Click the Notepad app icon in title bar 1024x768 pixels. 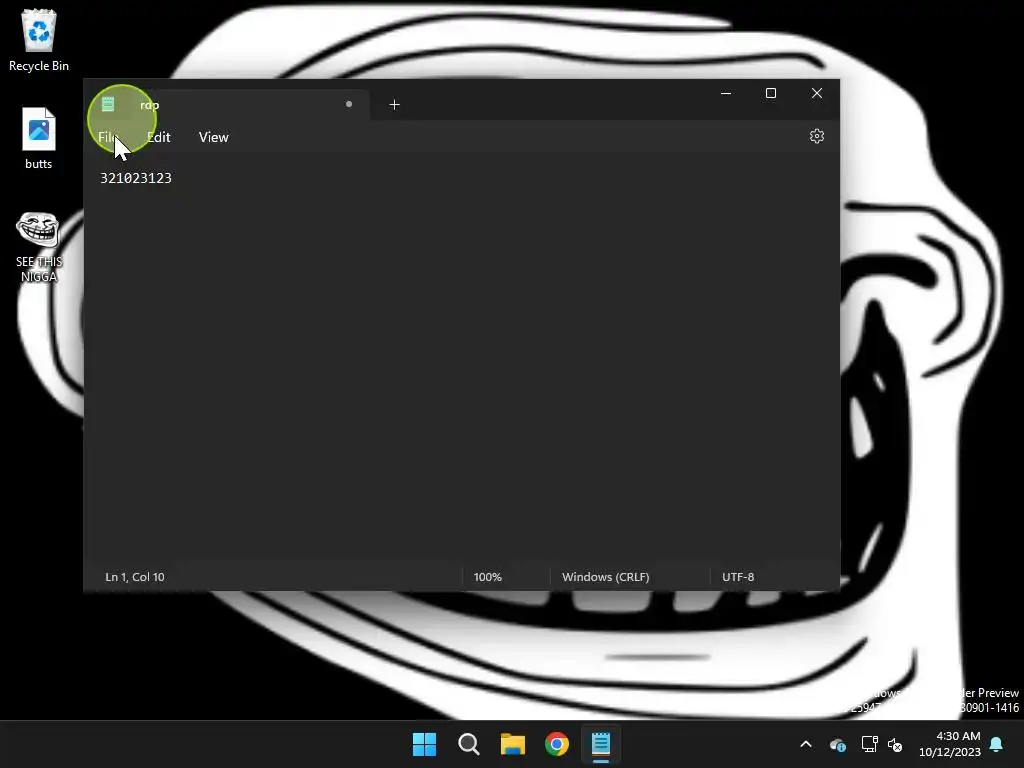point(108,104)
